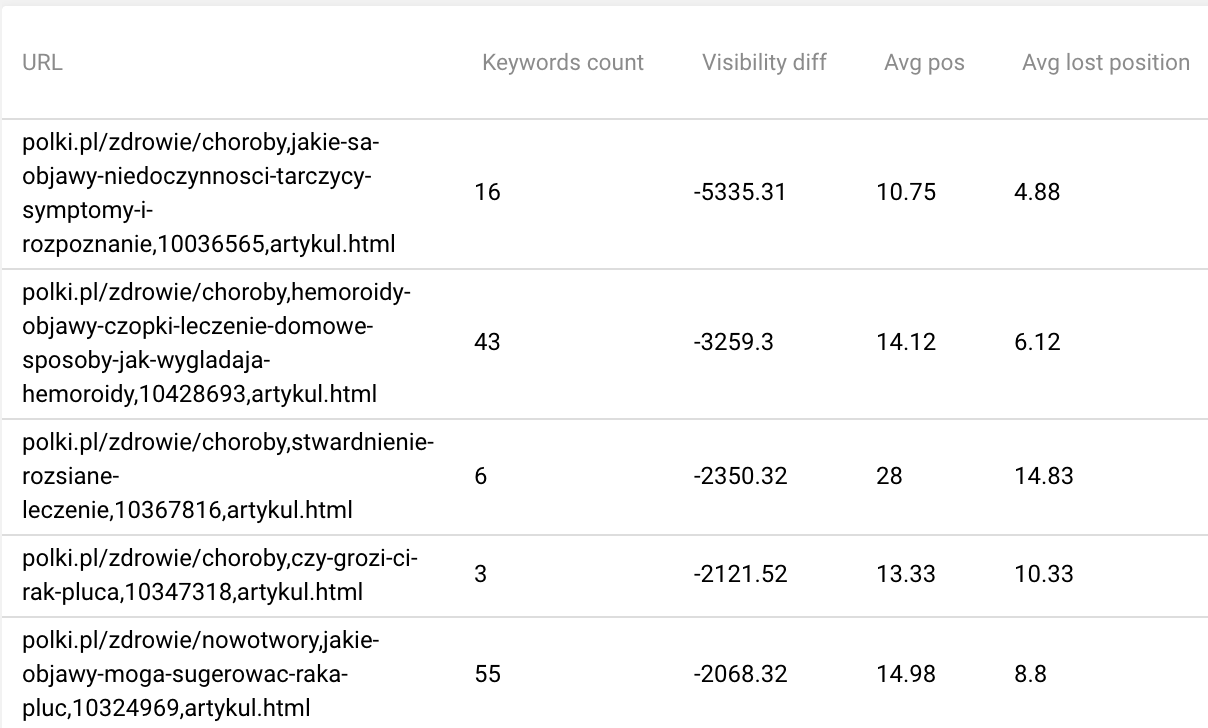Sort by Avg pos column header

coord(924,62)
